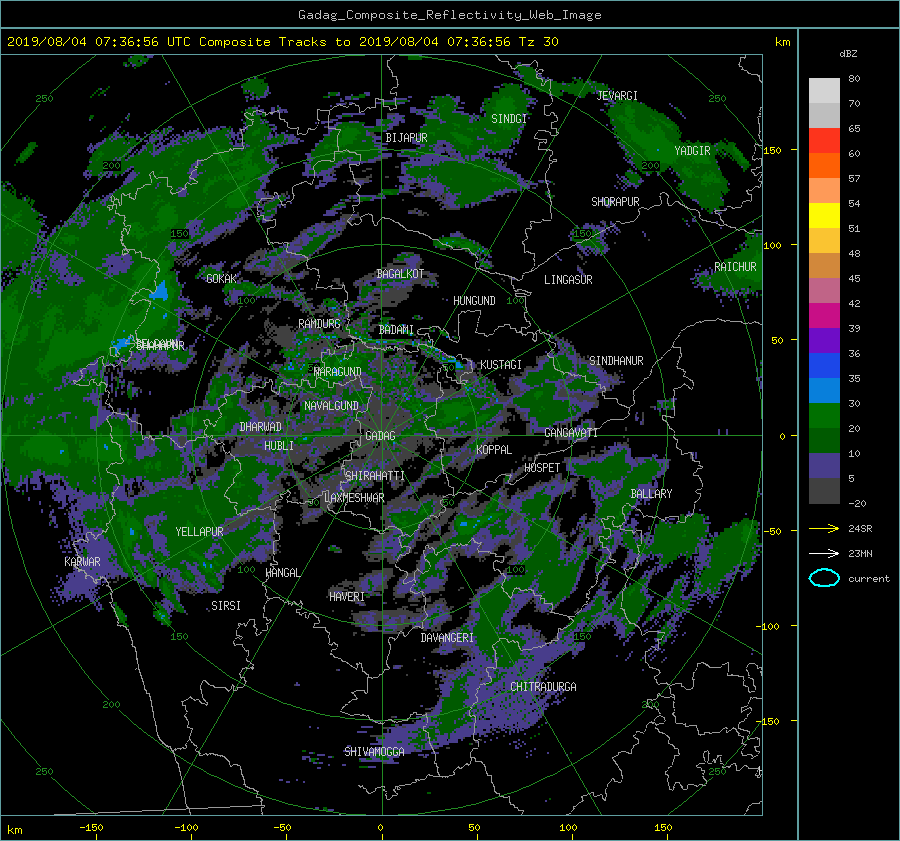900x841 pixels.
Task: Click the SINDGI city label
Action: pos(509,119)
